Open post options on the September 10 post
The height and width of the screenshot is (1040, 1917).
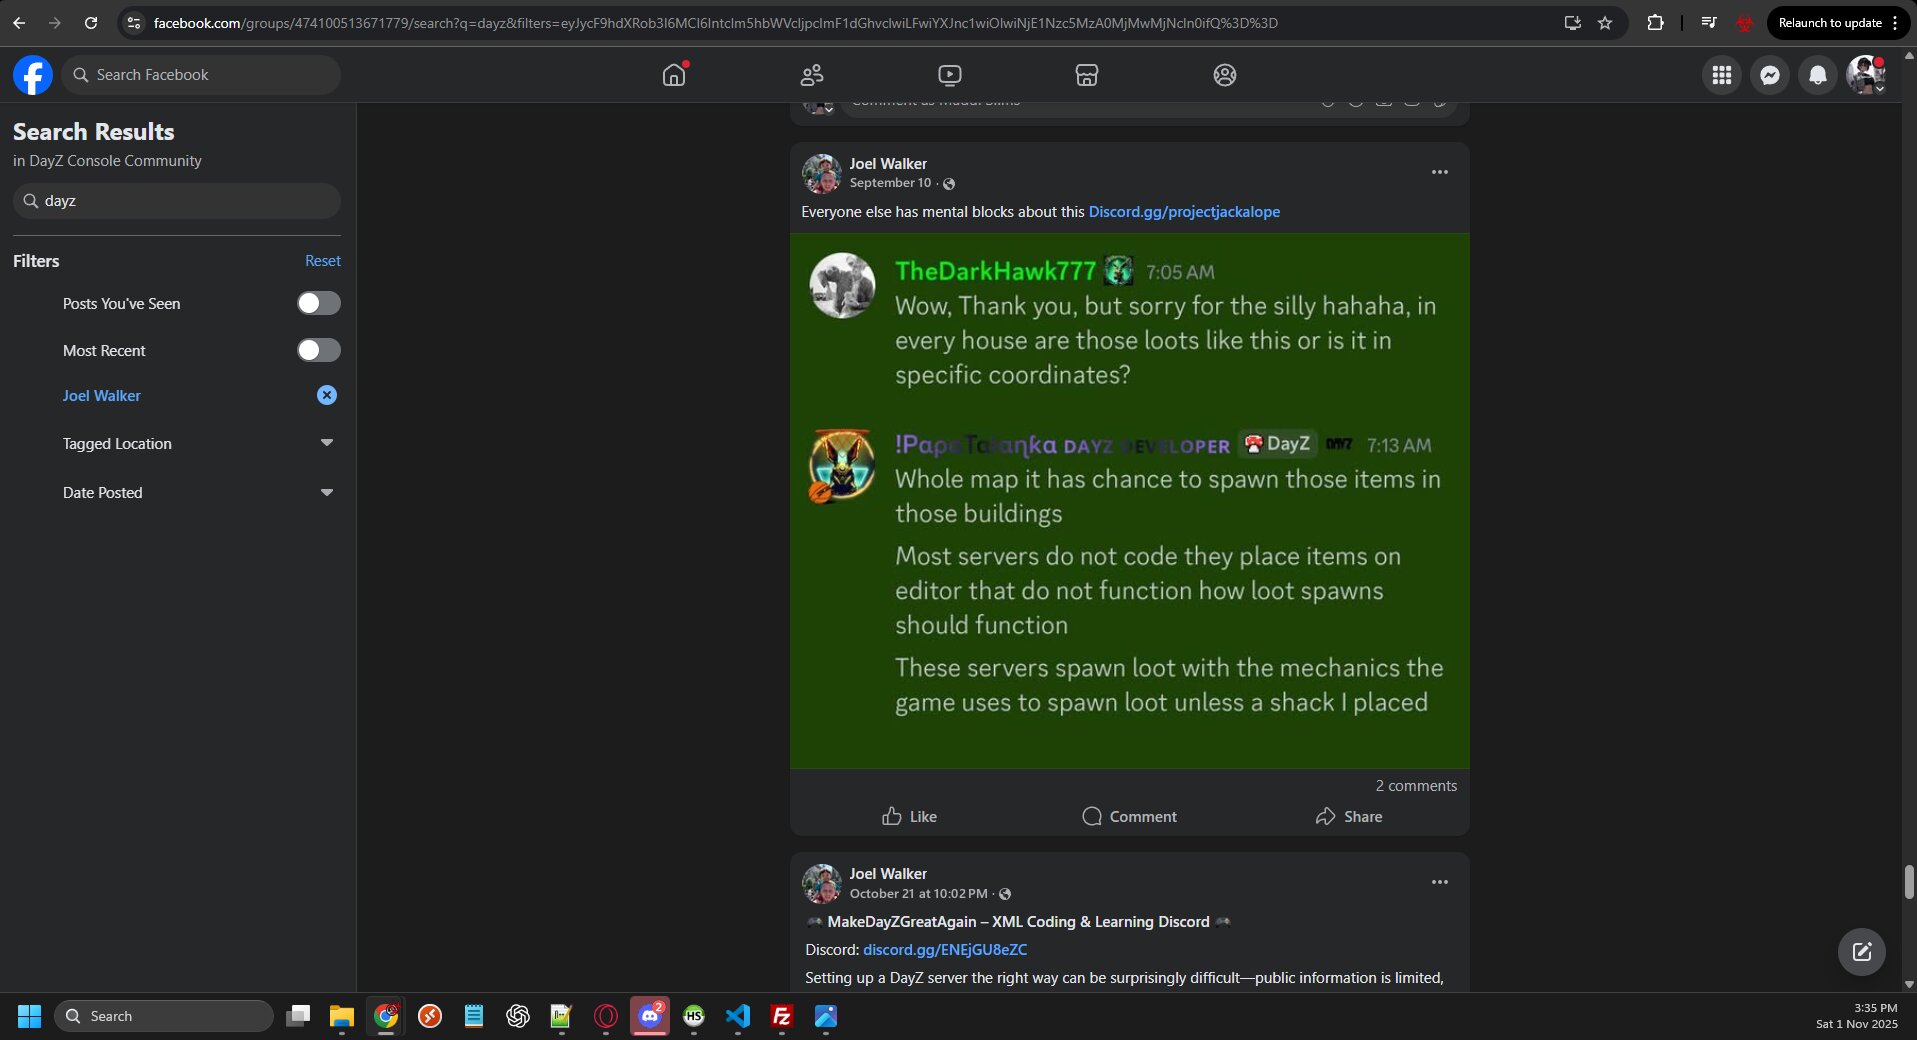click(1440, 172)
